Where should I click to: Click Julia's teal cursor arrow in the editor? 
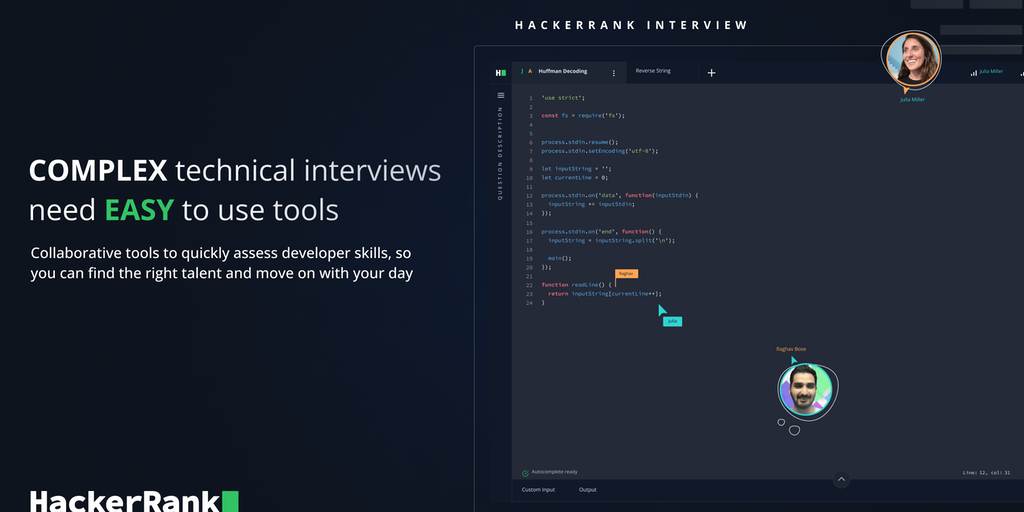(x=662, y=310)
